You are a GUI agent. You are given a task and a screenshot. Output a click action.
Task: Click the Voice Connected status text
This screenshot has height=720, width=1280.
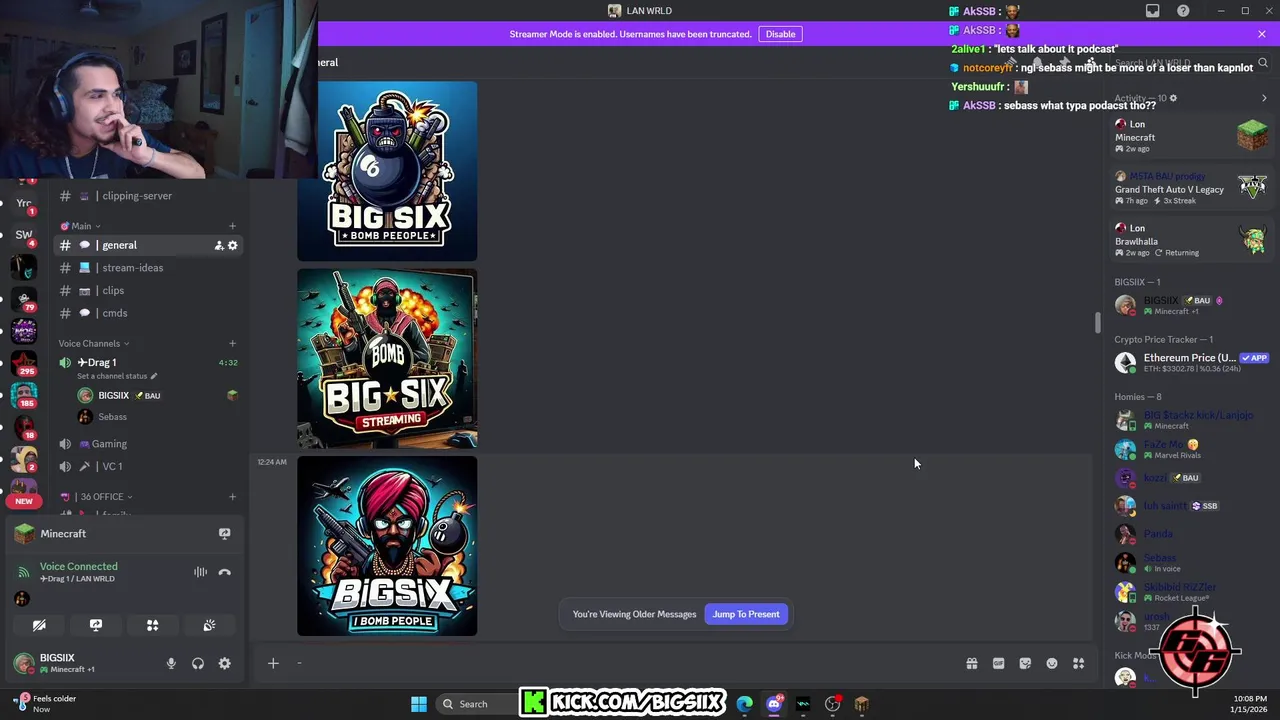[x=79, y=566]
